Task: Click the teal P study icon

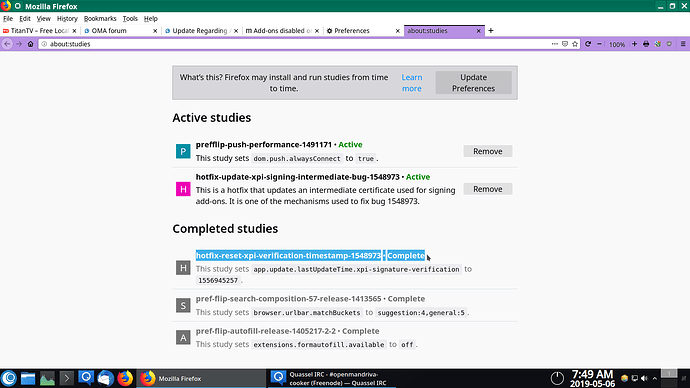Action: (183, 151)
